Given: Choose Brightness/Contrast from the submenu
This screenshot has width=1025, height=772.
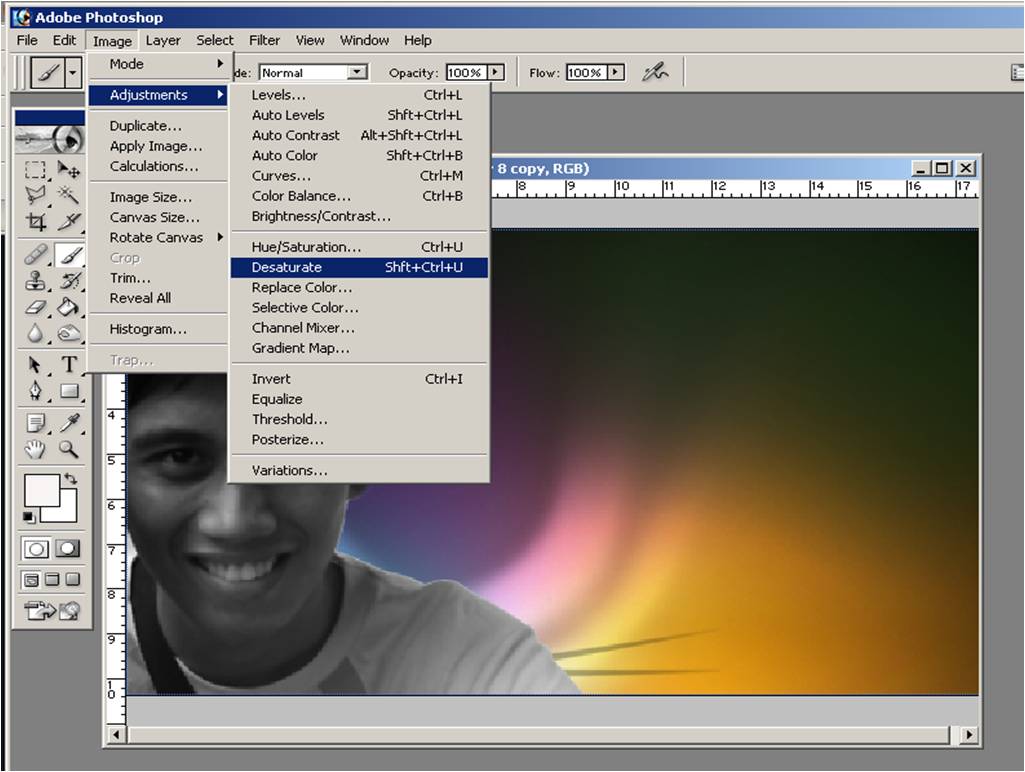Looking at the screenshot, I should 321,216.
